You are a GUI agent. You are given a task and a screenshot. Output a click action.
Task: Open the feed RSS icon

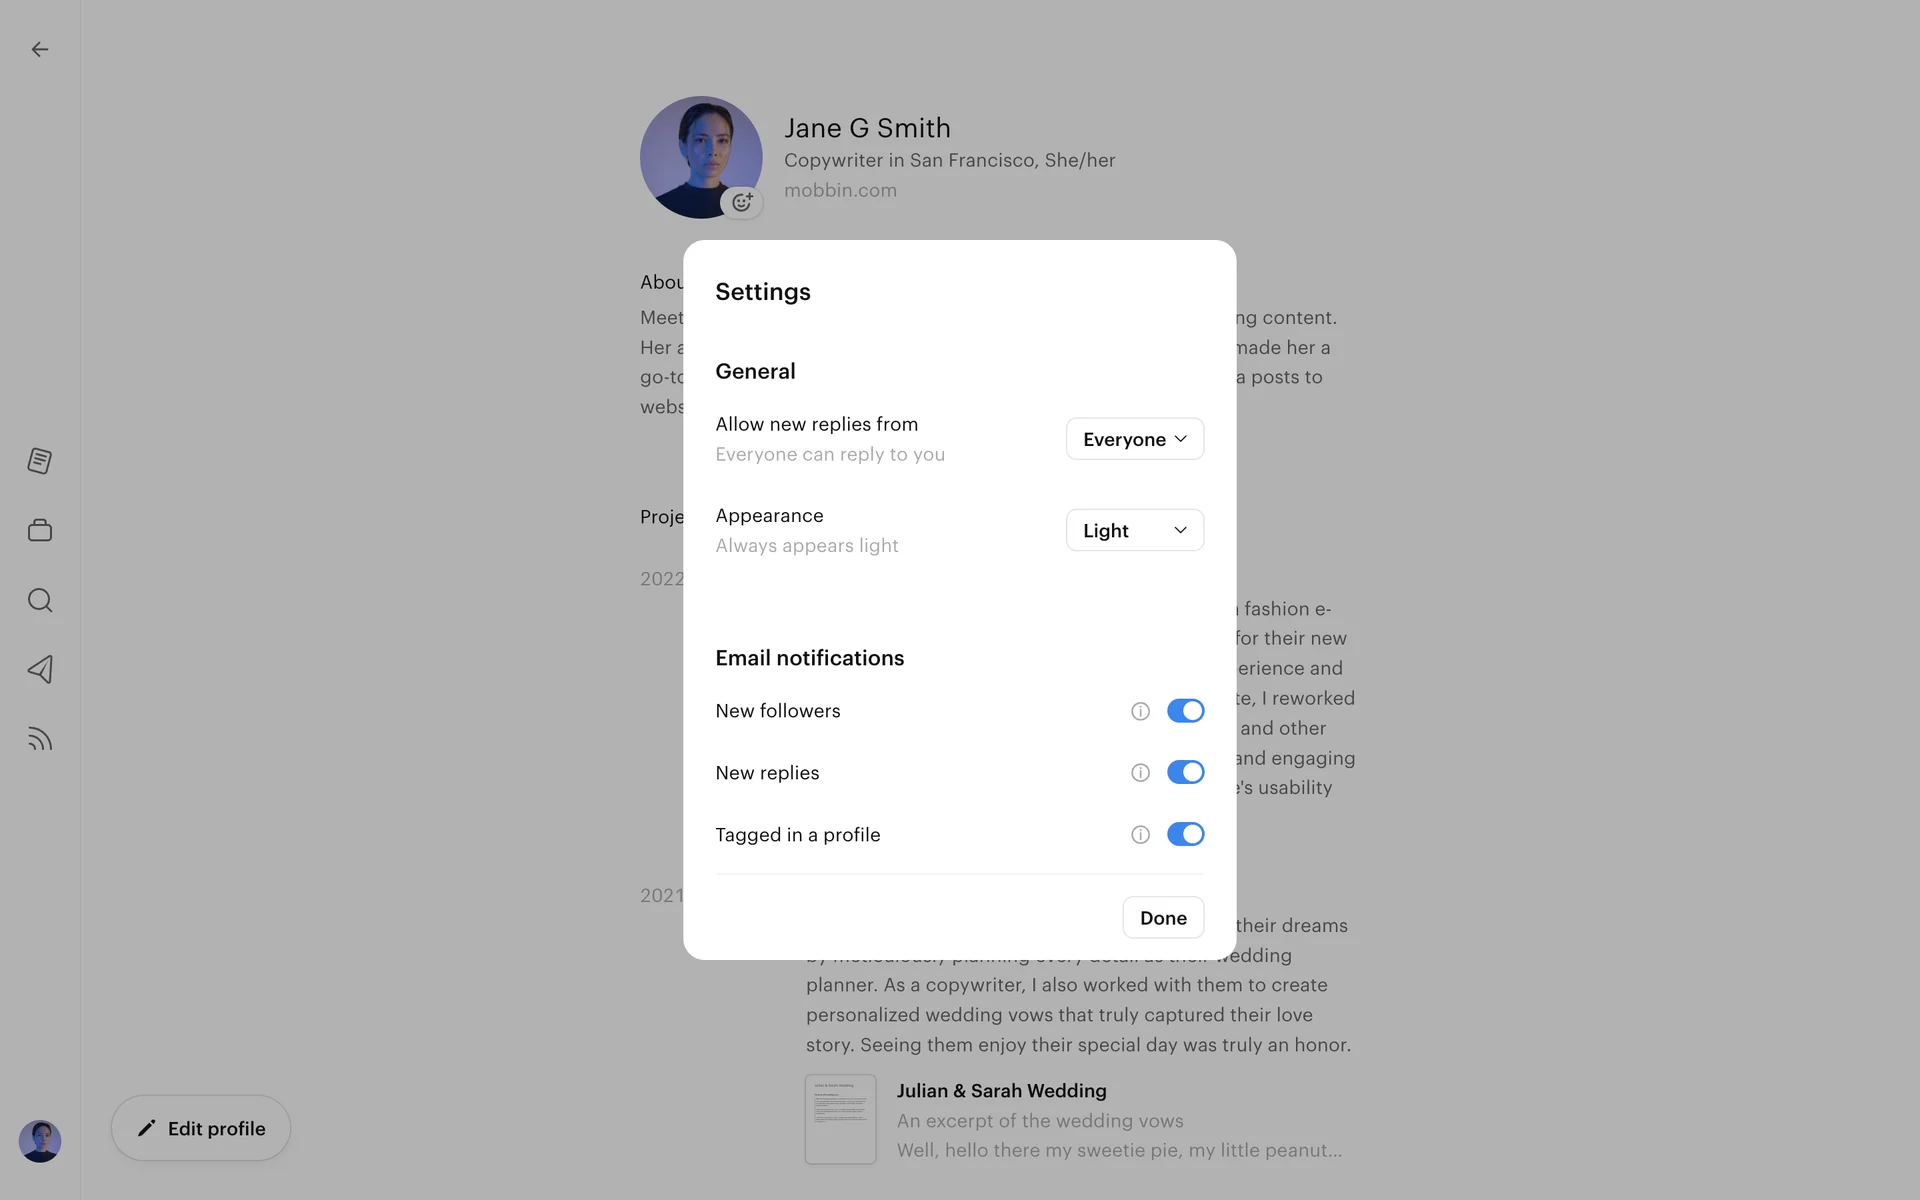coord(40,739)
